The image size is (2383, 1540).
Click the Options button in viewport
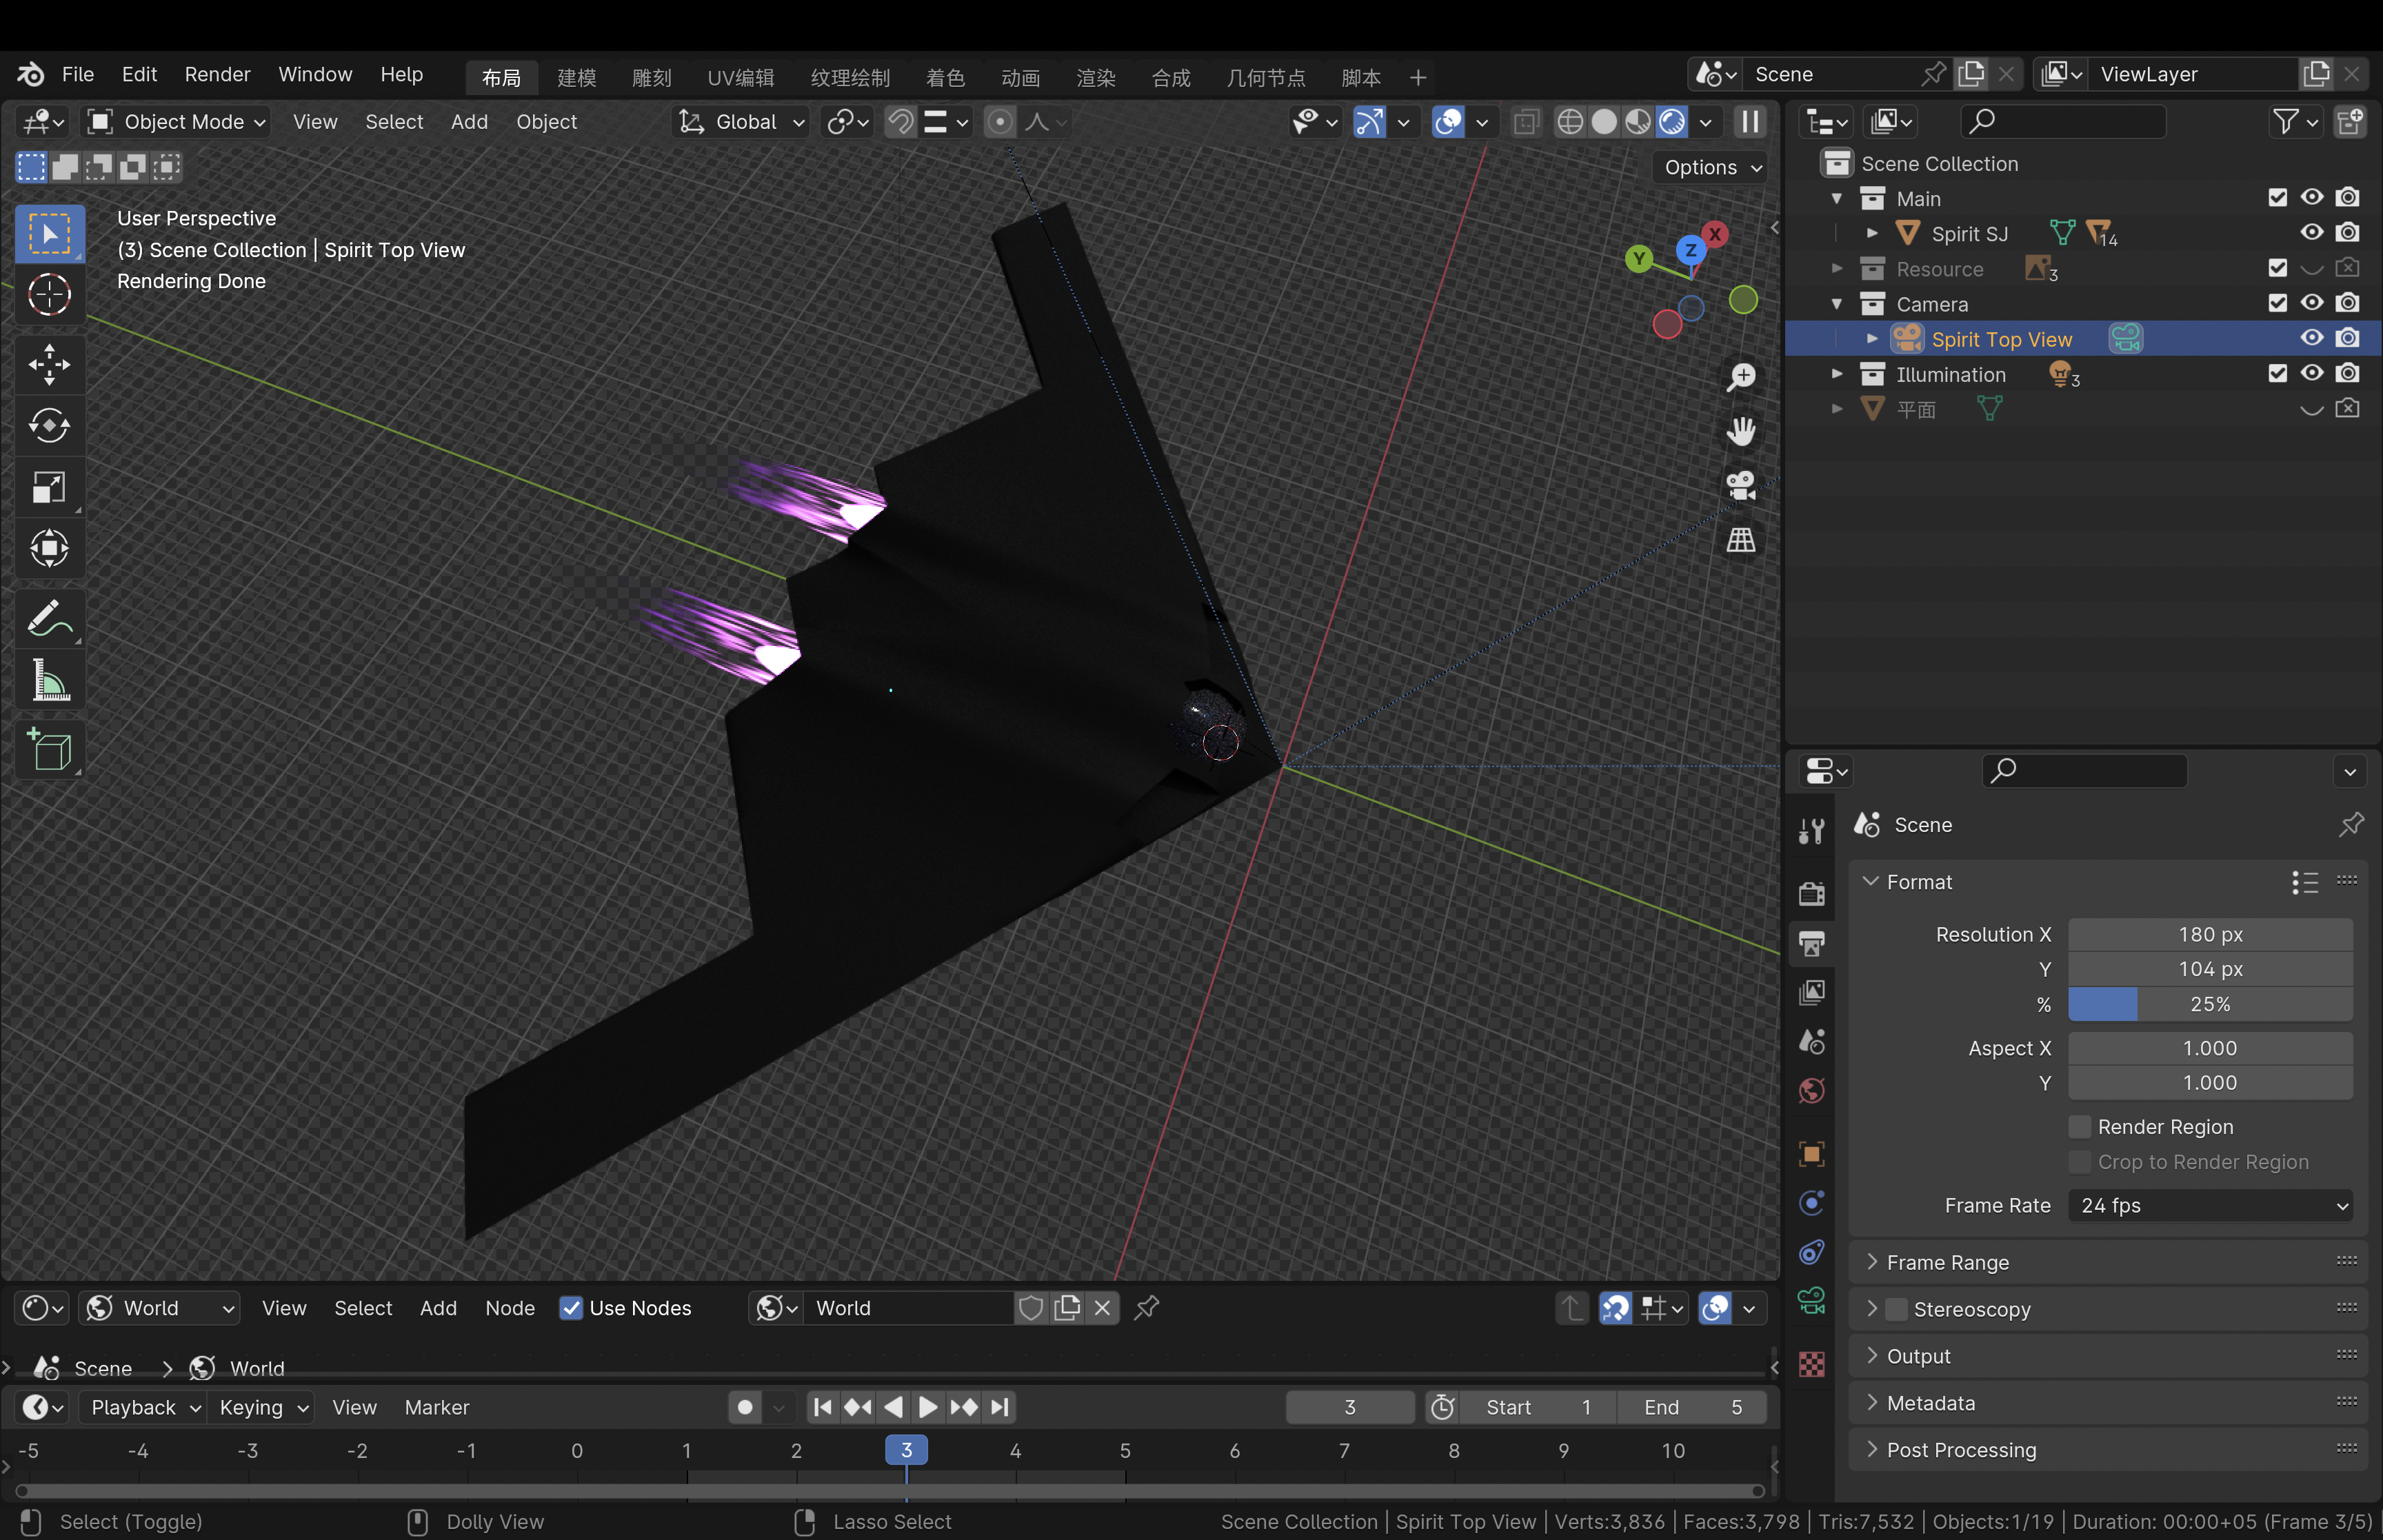(1710, 168)
